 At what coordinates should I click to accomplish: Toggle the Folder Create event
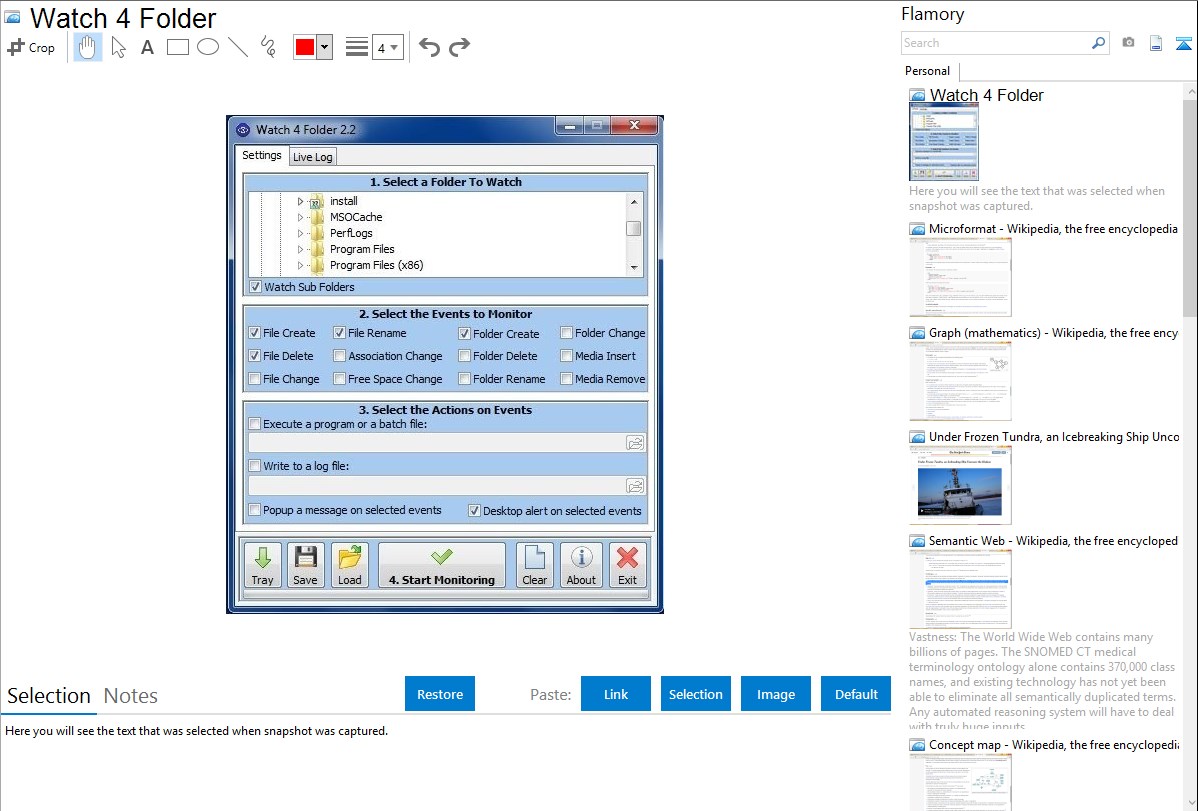coord(464,333)
